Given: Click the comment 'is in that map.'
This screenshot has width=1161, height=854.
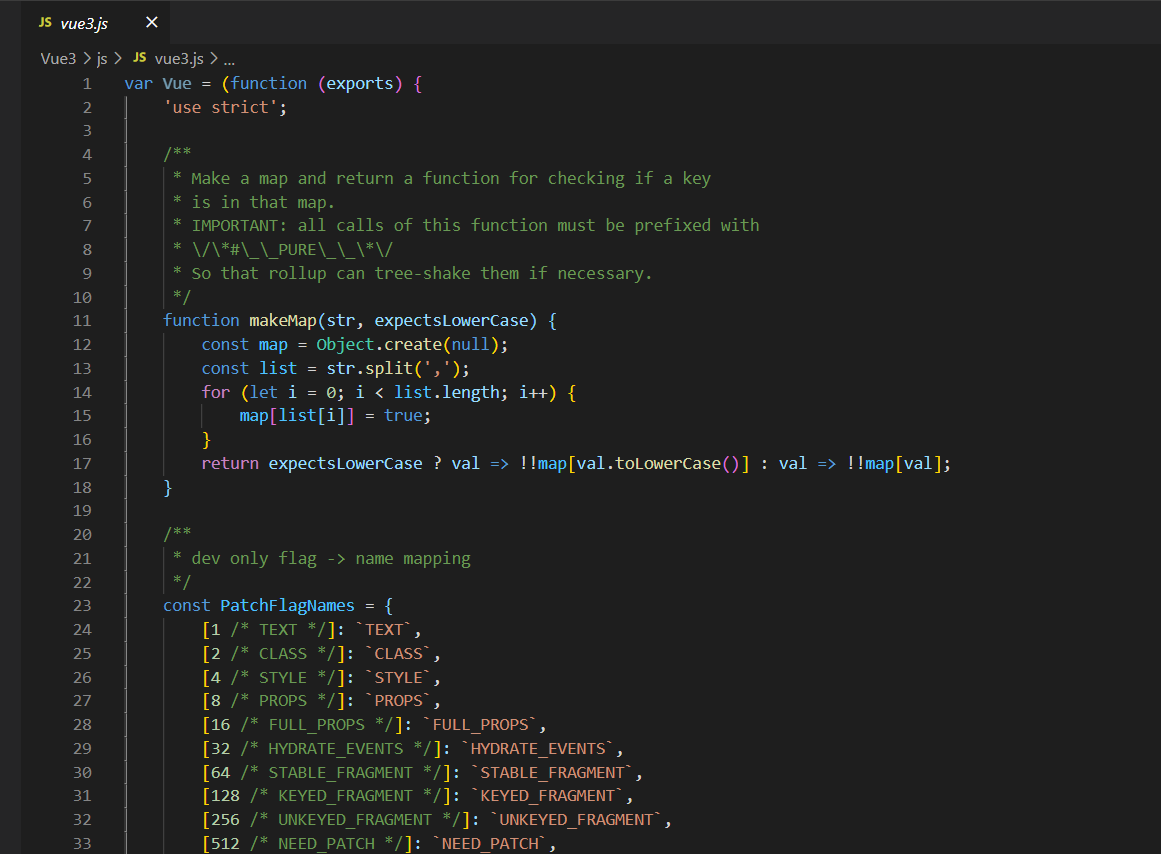Looking at the screenshot, I should pyautogui.click(x=263, y=202).
